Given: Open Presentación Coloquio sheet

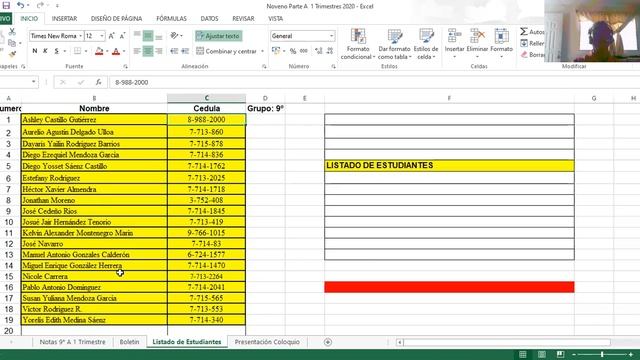Looking at the screenshot, I should coord(267,342).
